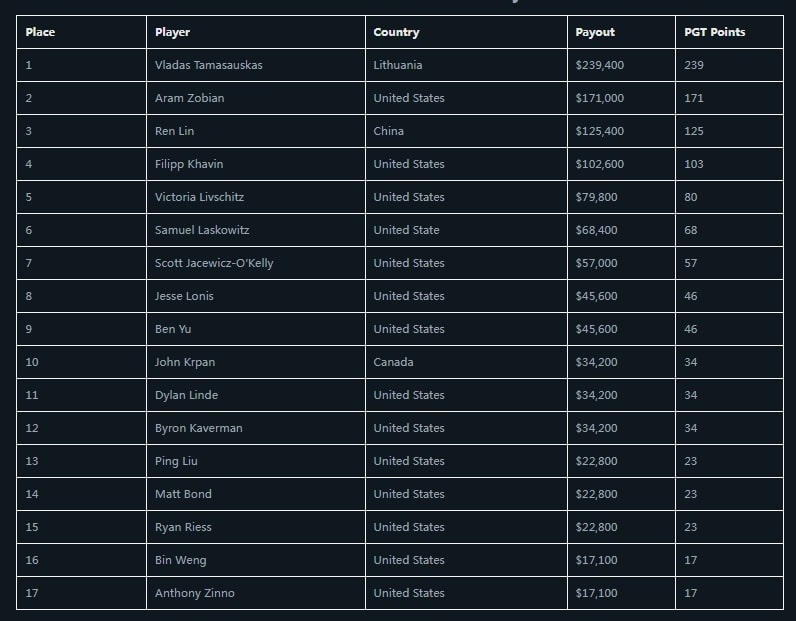The width and height of the screenshot is (796, 621).
Task: Click the Country column header
Action: tap(396, 32)
